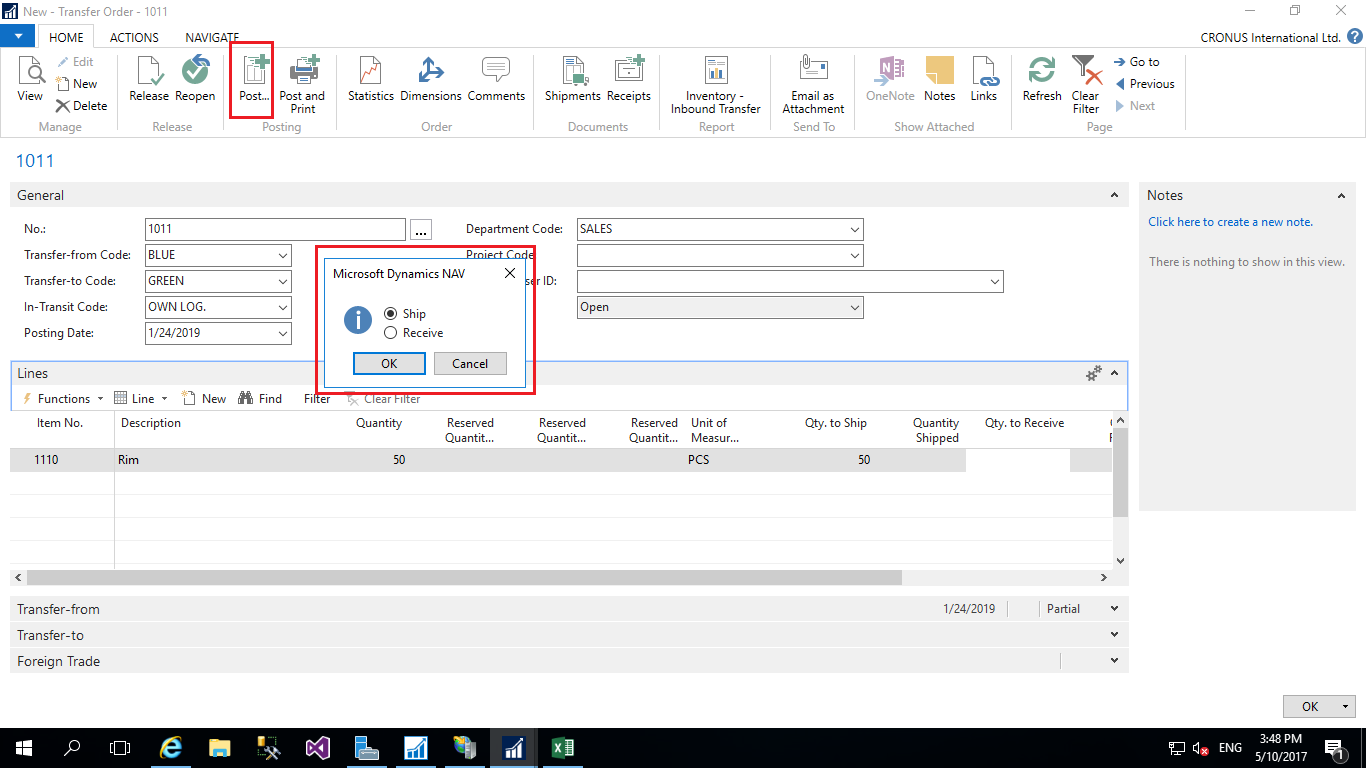
Task: Click the OneNote ribbon icon
Action: [x=890, y=79]
